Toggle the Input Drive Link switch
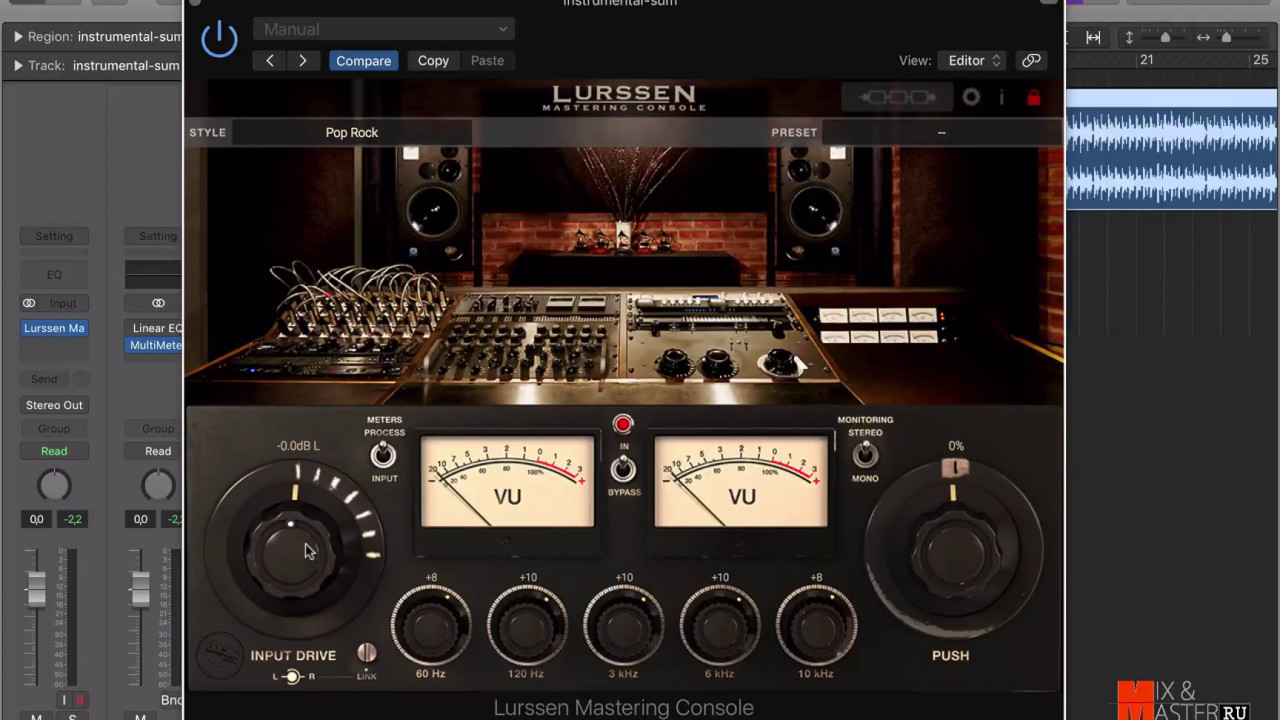 point(367,653)
